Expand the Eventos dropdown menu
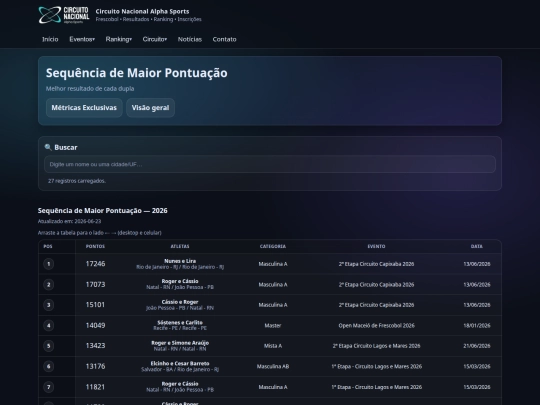The width and height of the screenshot is (540, 405). coord(82,39)
